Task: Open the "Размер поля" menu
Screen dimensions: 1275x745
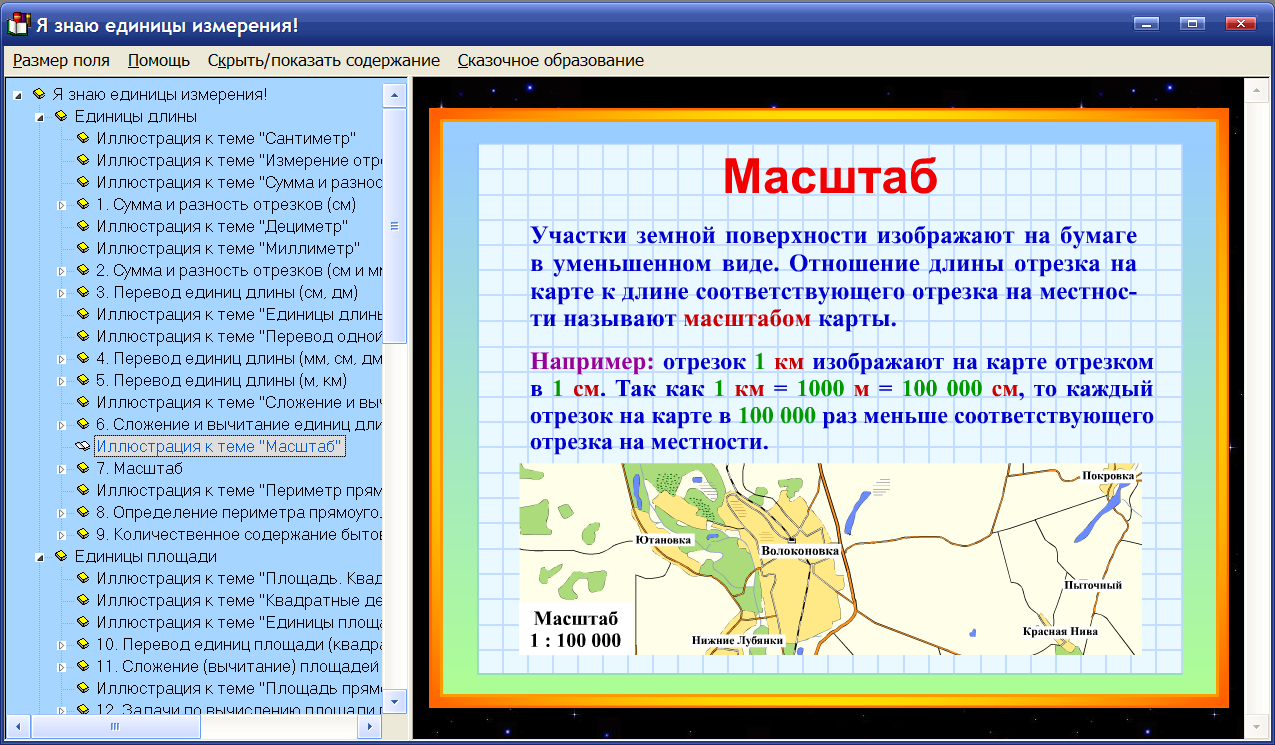Action: click(61, 60)
